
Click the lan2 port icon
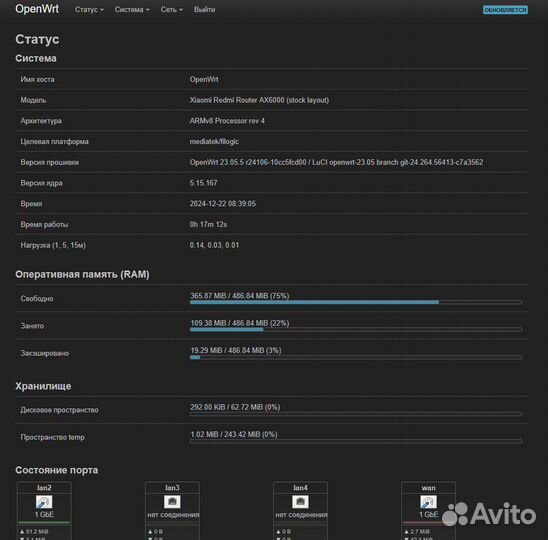[x=44, y=502]
